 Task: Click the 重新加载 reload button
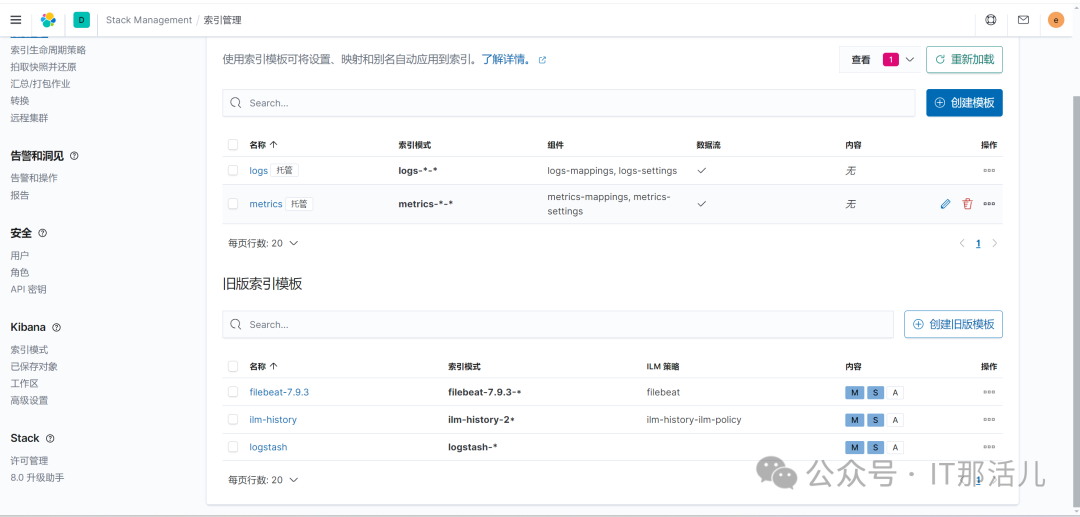(x=964, y=60)
